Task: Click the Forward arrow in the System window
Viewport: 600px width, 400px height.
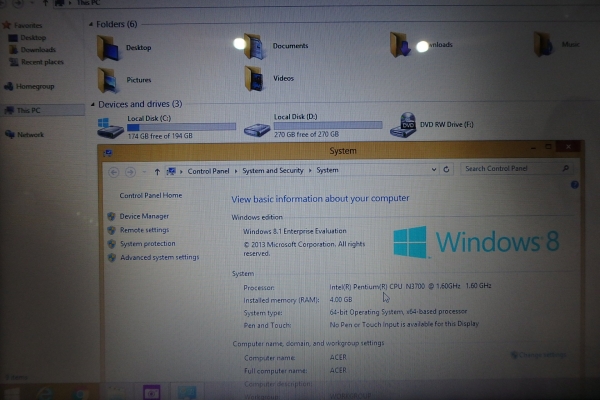Action: point(130,172)
